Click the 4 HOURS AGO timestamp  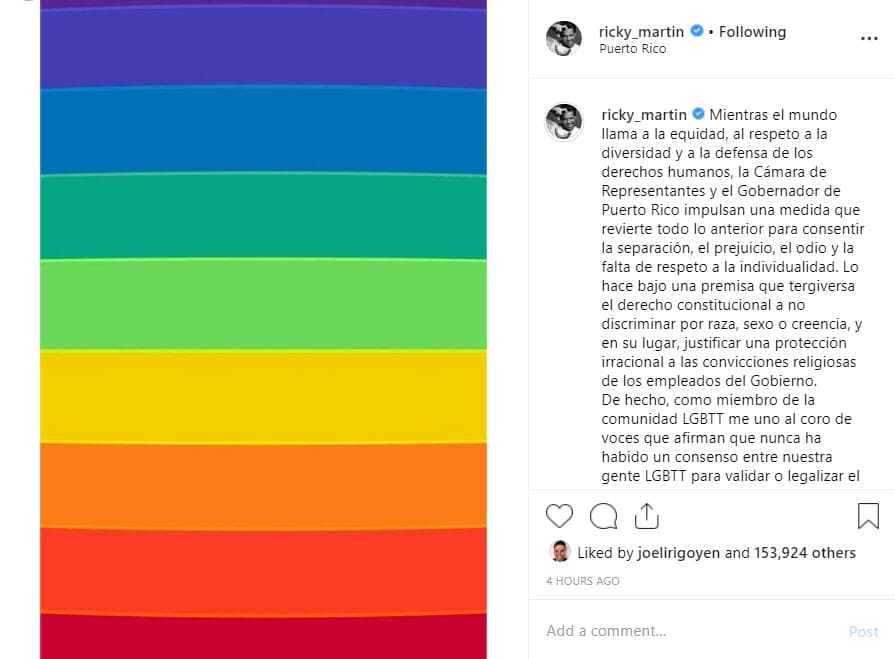click(583, 581)
